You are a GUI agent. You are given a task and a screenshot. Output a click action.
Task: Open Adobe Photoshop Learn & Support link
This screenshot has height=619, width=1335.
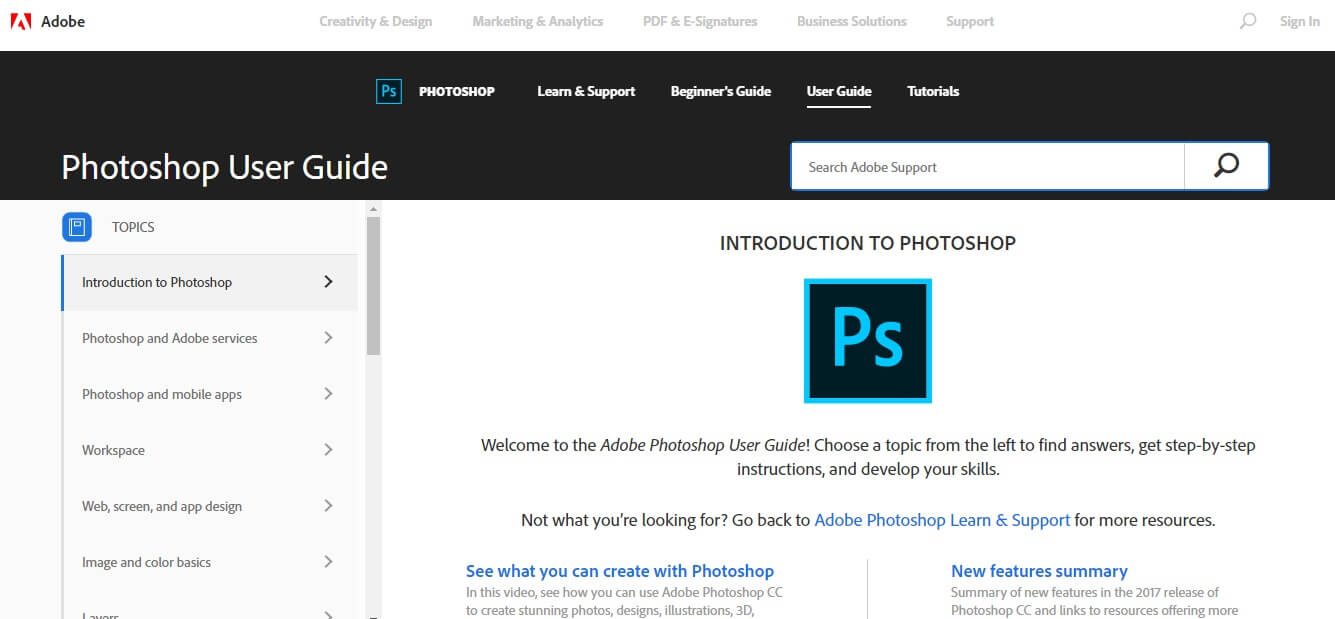(942, 520)
